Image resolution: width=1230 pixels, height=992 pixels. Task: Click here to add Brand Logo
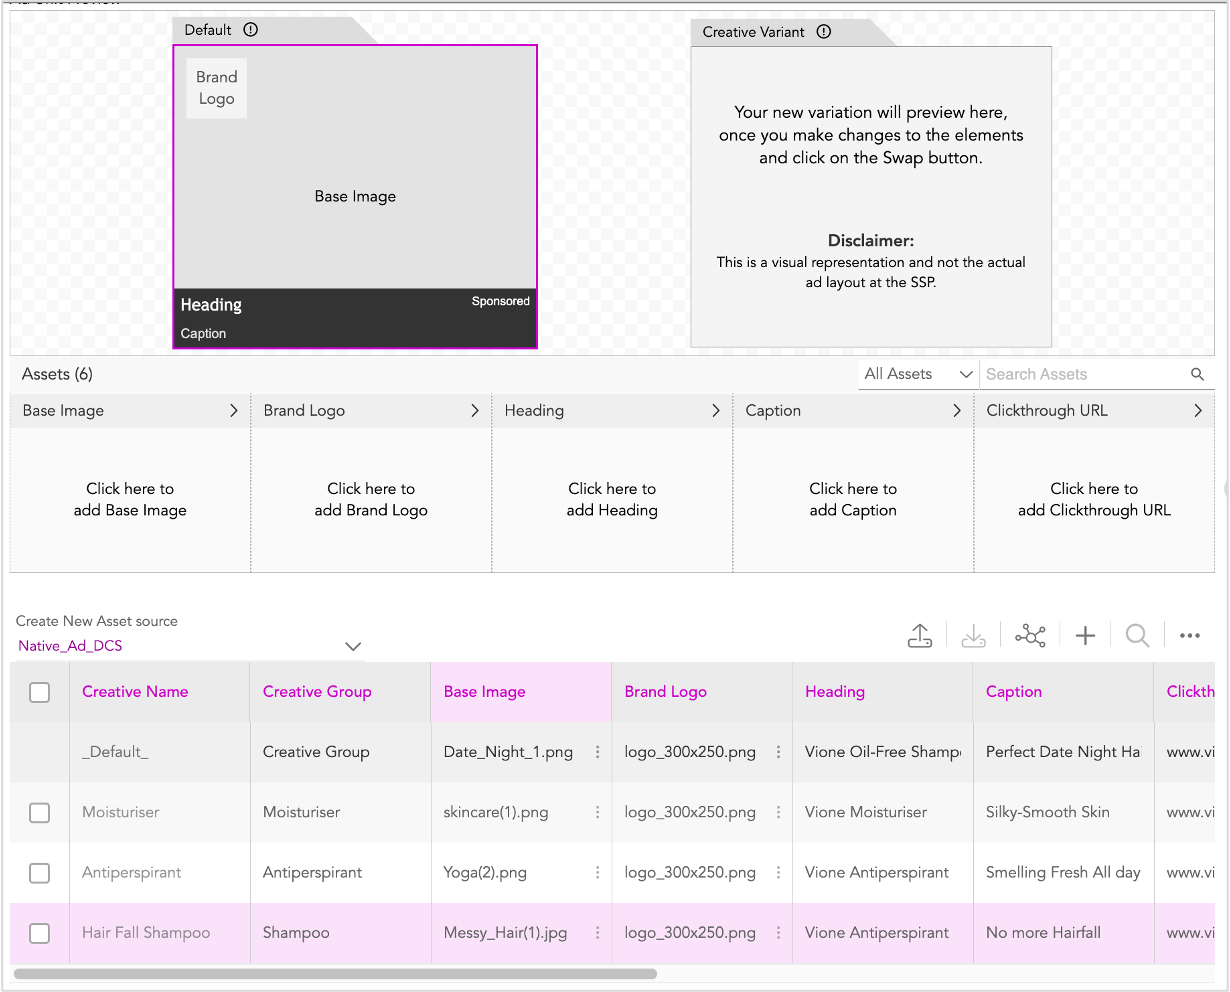pyautogui.click(x=371, y=500)
